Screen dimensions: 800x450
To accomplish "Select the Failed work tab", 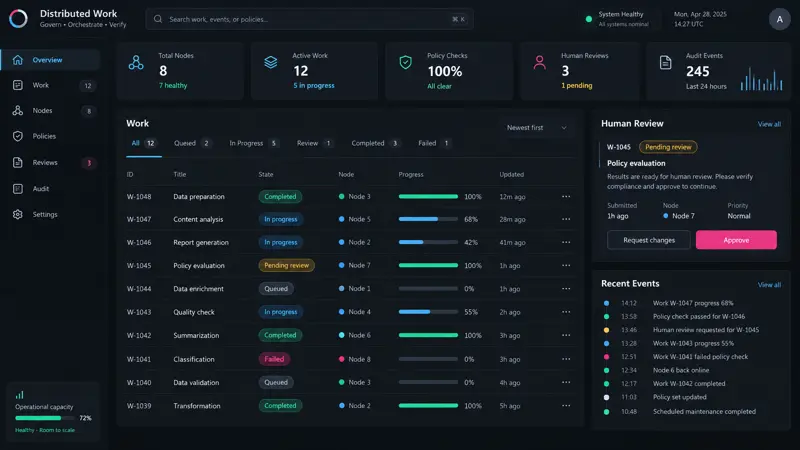I will [434, 143].
